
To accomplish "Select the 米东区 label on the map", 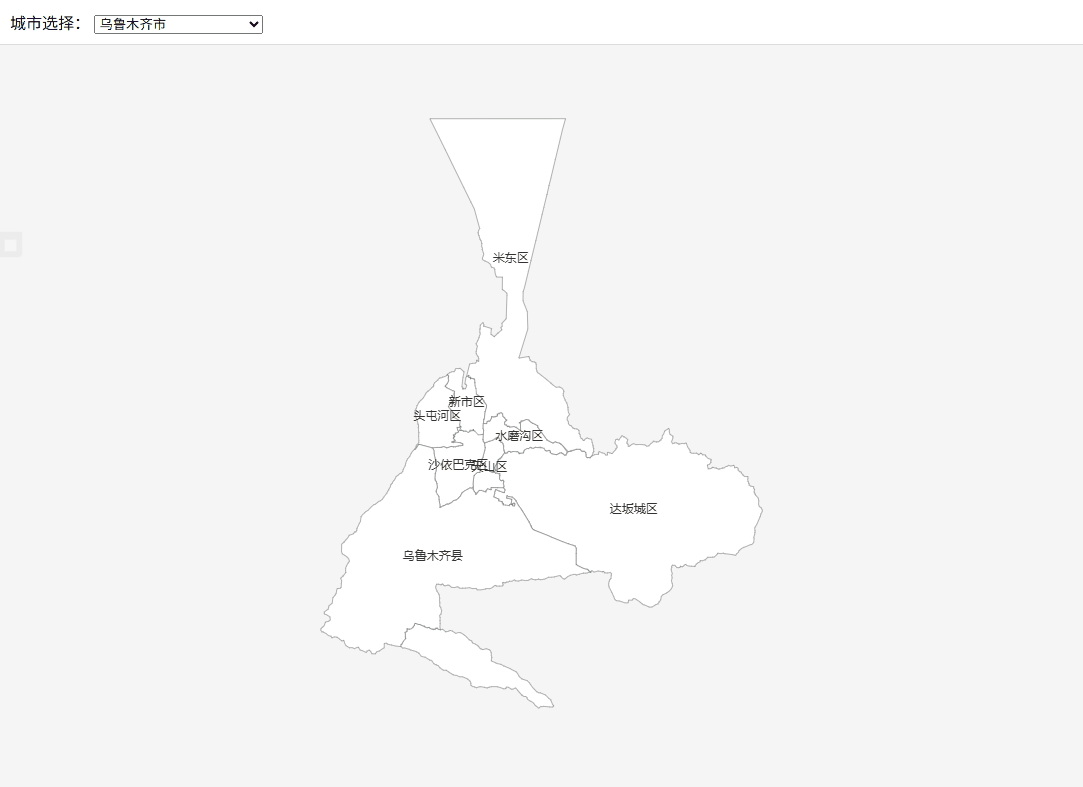I will 510,258.
